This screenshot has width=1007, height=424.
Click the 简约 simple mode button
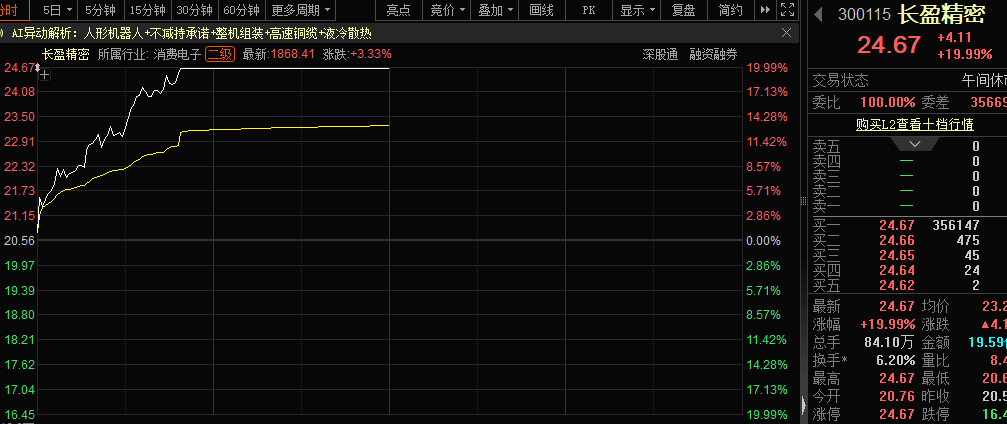point(730,10)
